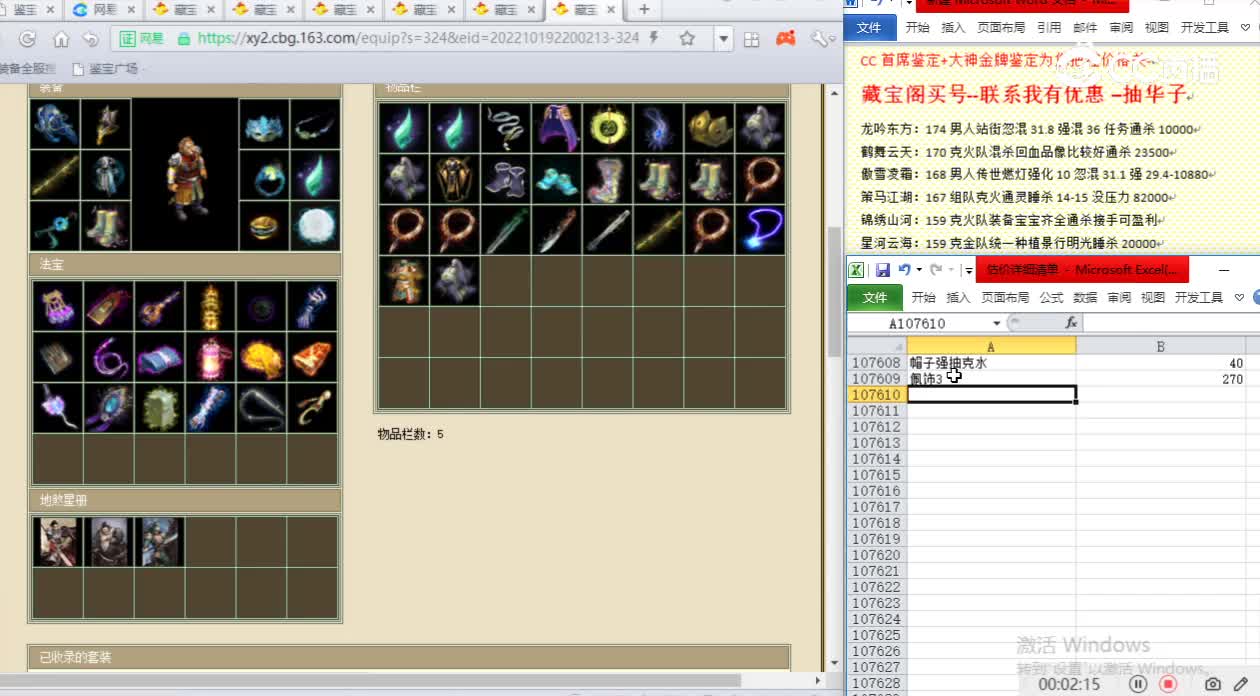The image size is (1260, 696).
Task: Click the browser undo-back arrow icon
Action: point(91,39)
